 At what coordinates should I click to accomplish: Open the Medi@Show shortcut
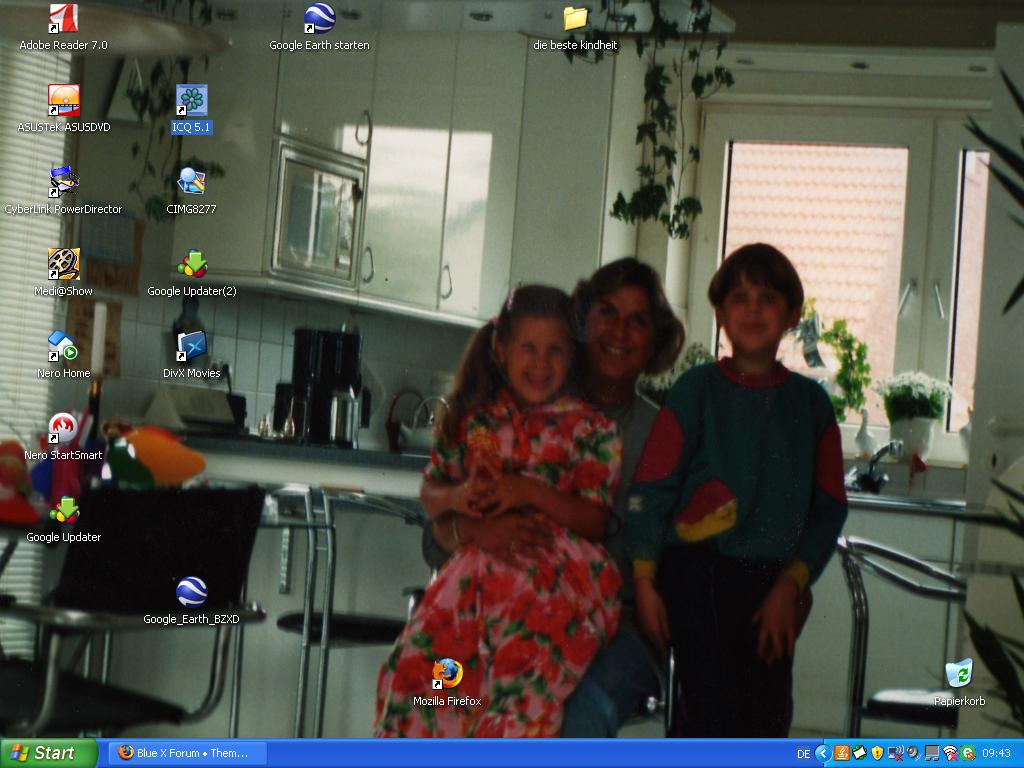coord(63,265)
